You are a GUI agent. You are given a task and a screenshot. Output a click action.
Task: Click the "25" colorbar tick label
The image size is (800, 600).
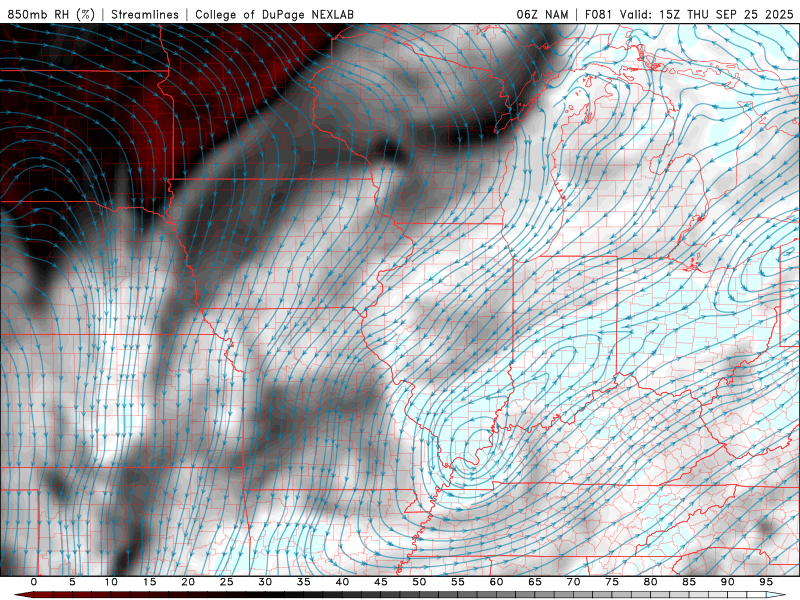coord(227,582)
